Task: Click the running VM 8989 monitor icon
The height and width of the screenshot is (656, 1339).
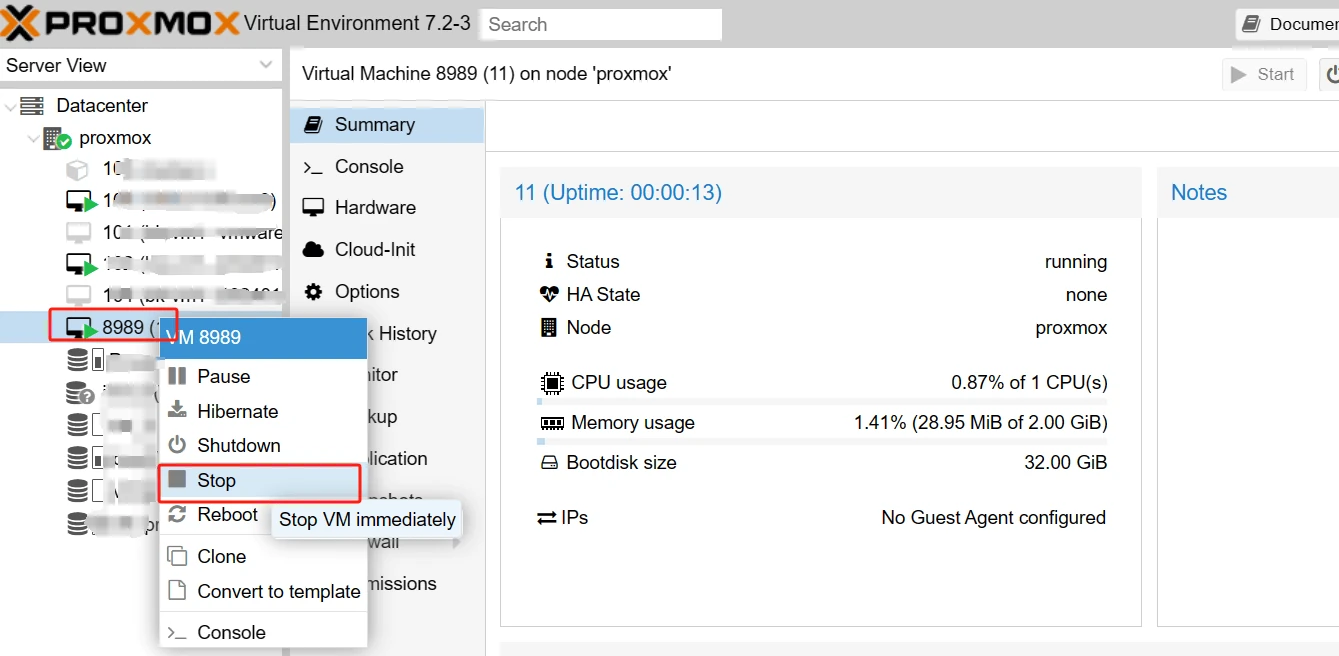Action: tap(80, 328)
